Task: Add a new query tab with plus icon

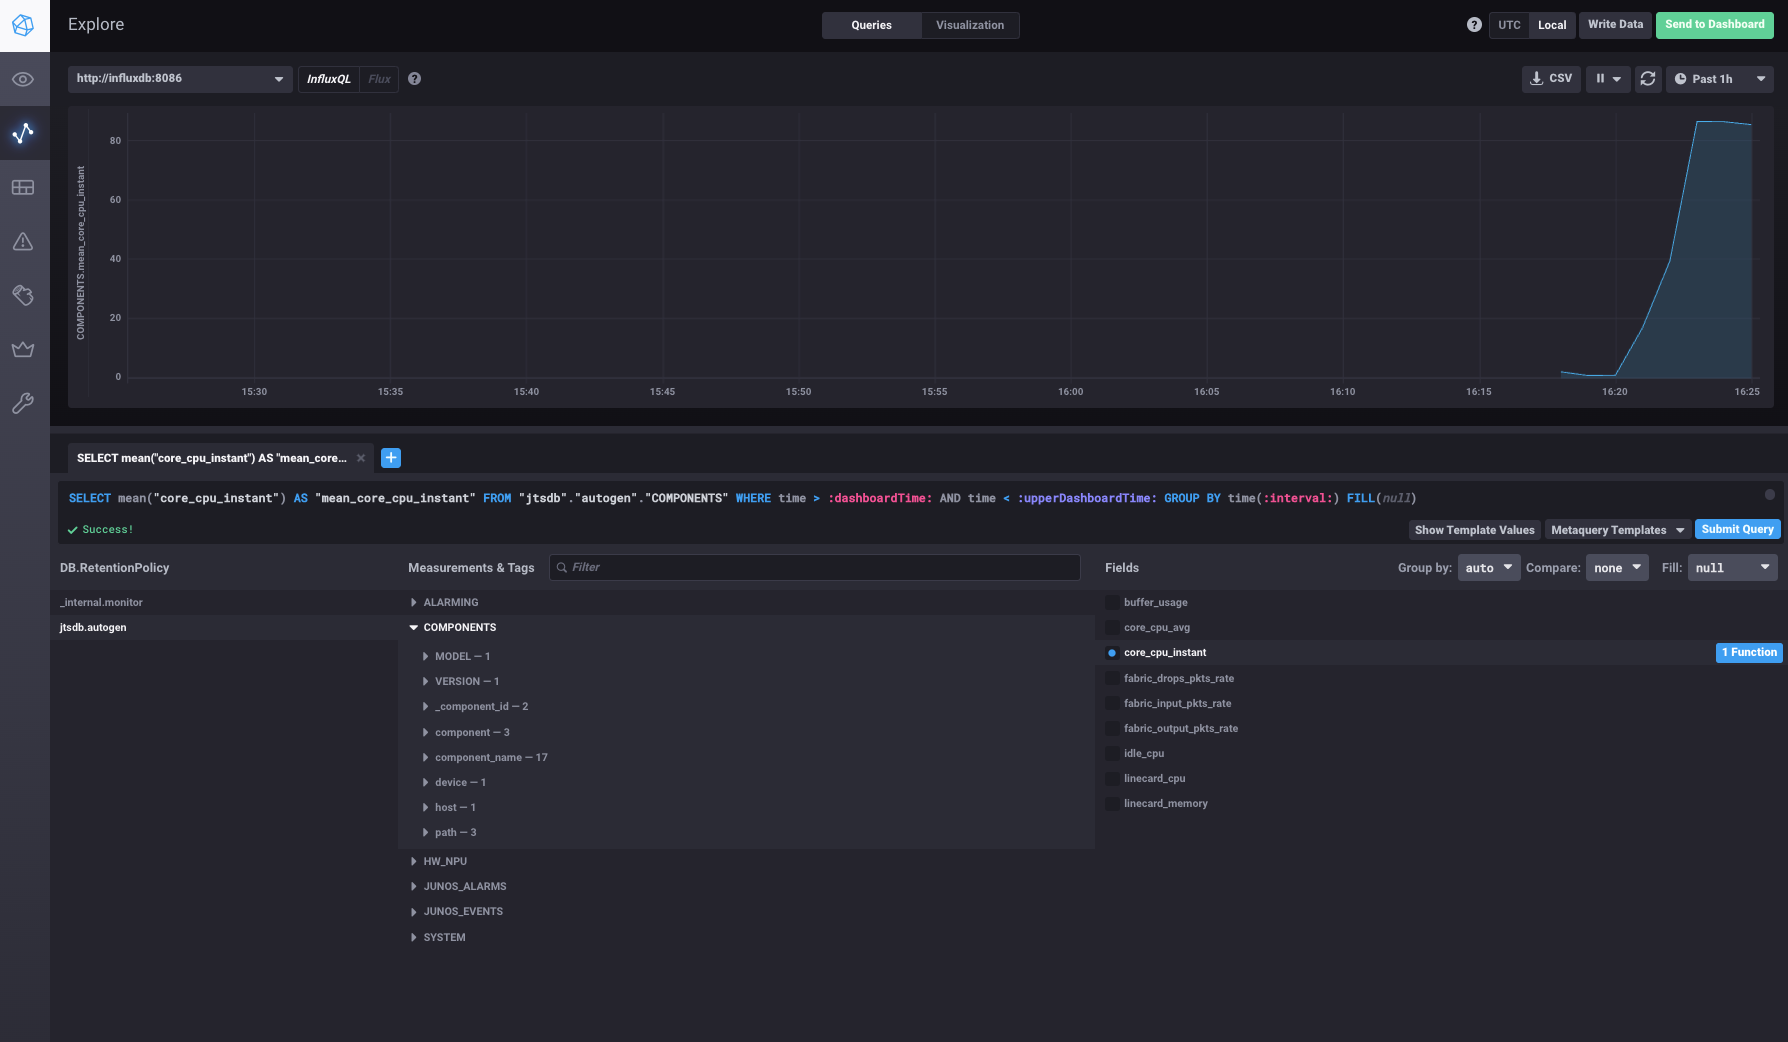Action: click(x=391, y=458)
